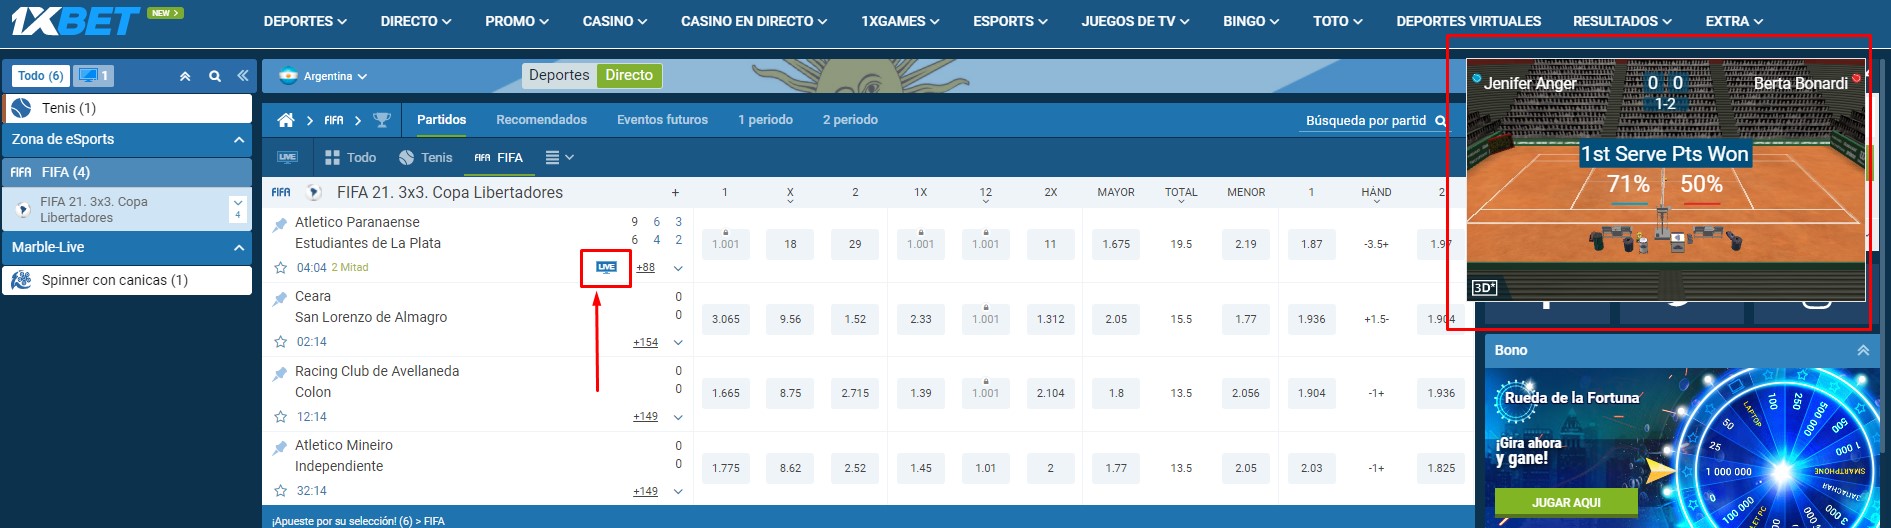Open the list view dropdown in filter bar

[560, 157]
